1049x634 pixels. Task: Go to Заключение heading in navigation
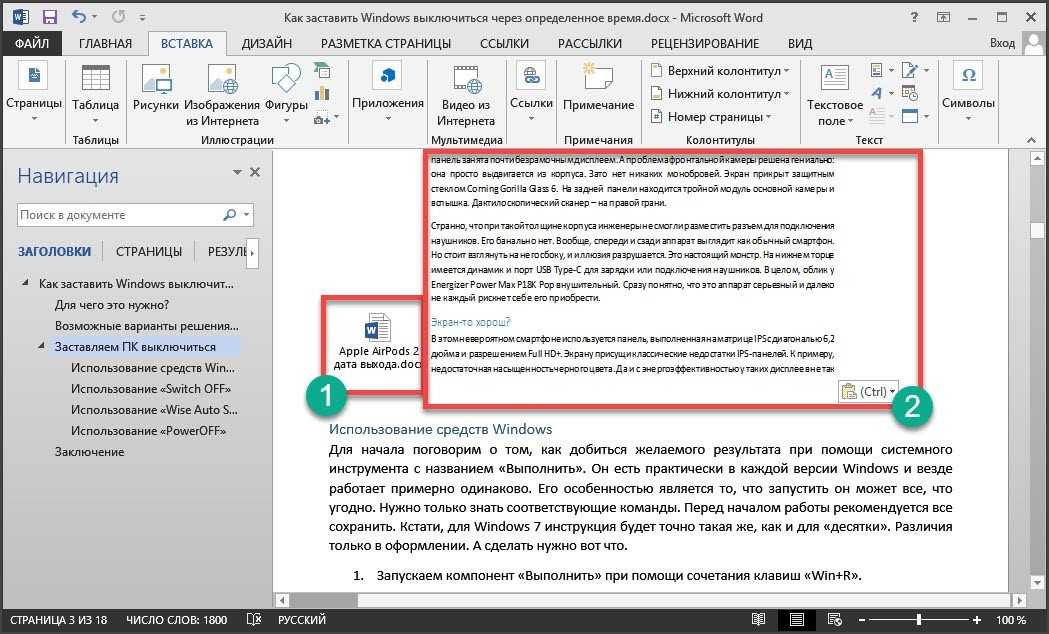(89, 451)
